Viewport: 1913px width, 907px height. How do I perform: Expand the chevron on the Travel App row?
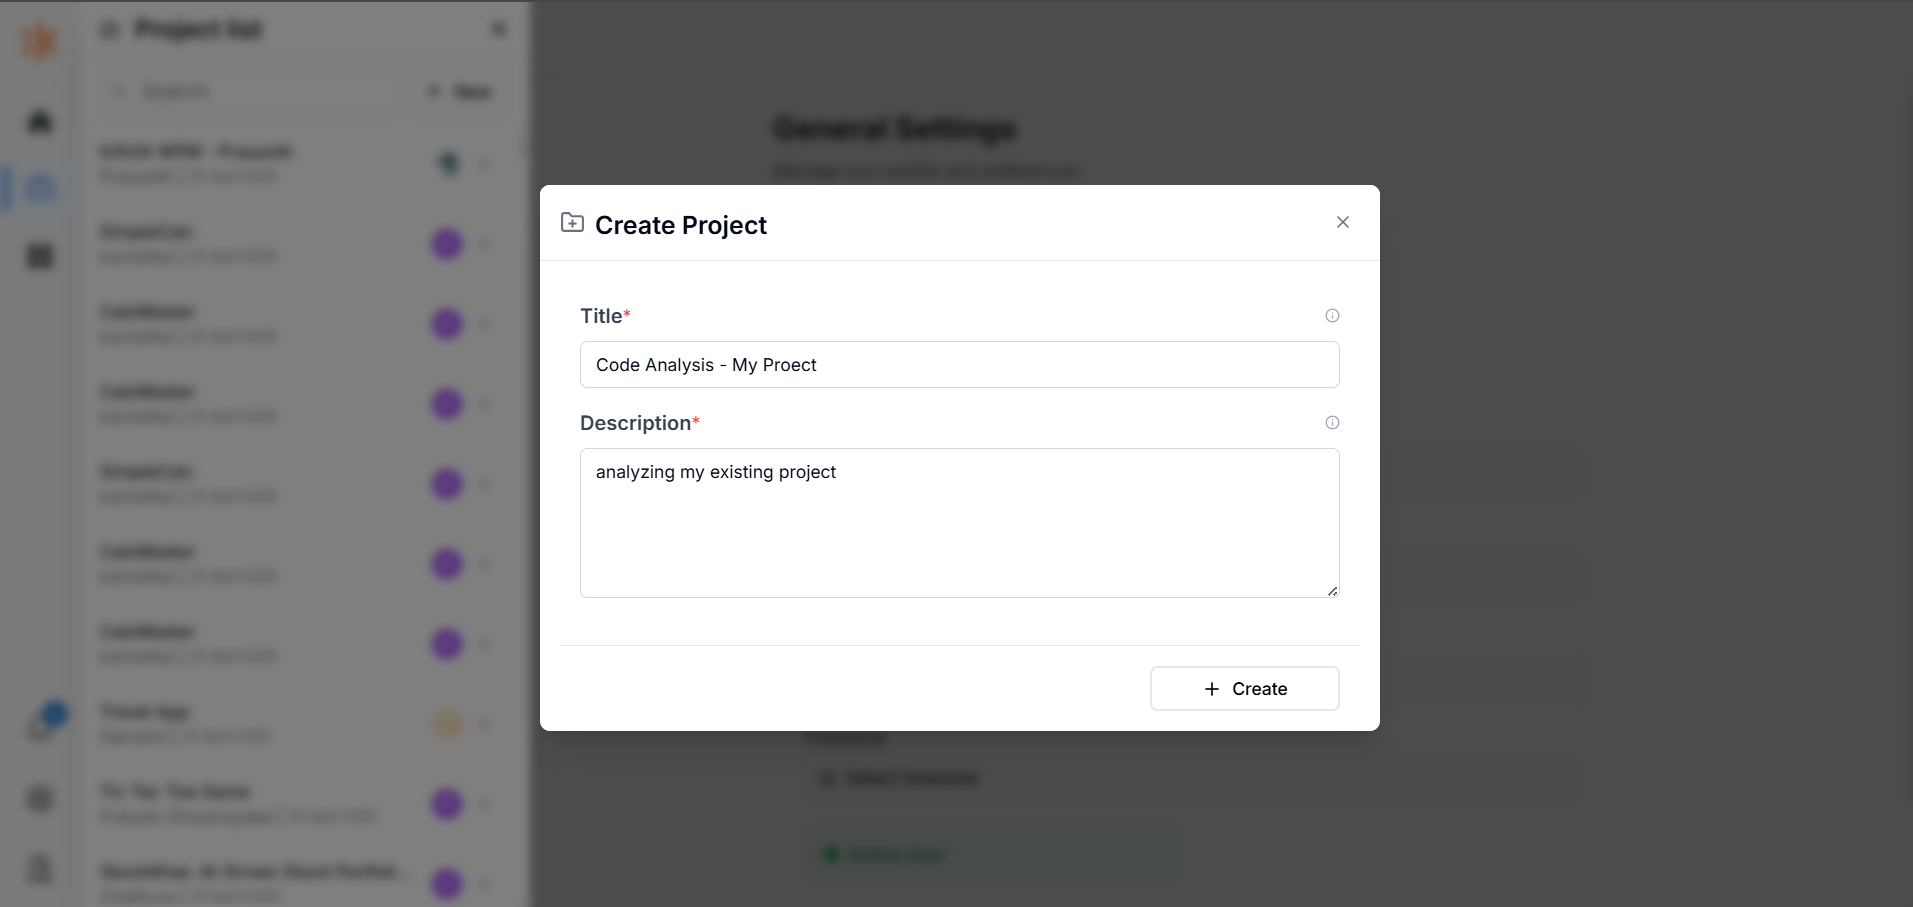coord(485,724)
